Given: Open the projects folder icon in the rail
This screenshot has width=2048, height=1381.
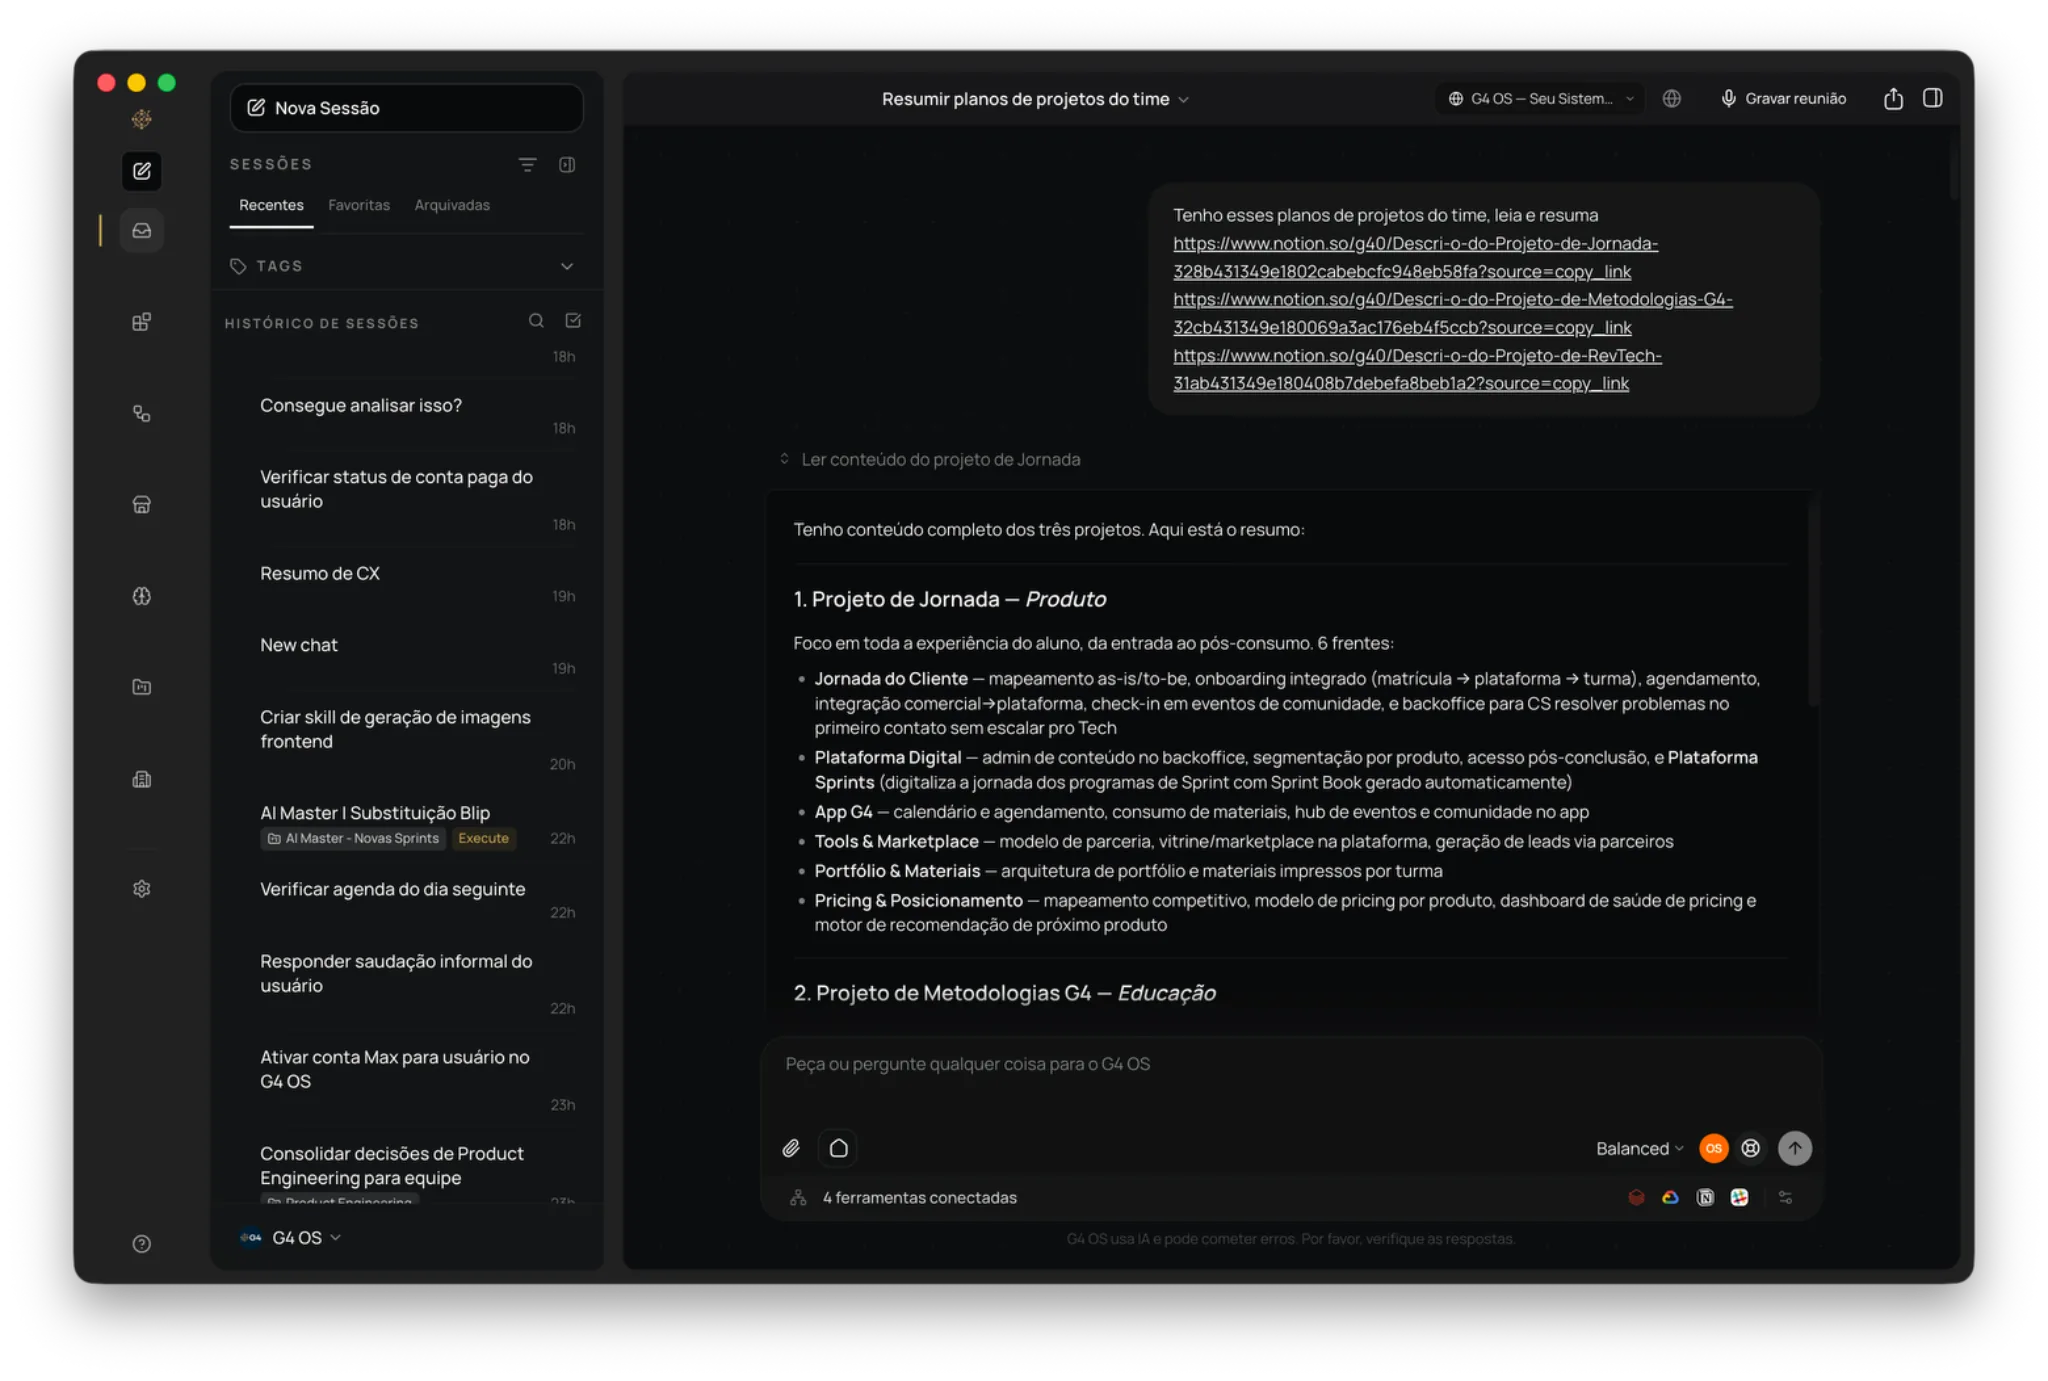Looking at the screenshot, I should tap(142, 687).
